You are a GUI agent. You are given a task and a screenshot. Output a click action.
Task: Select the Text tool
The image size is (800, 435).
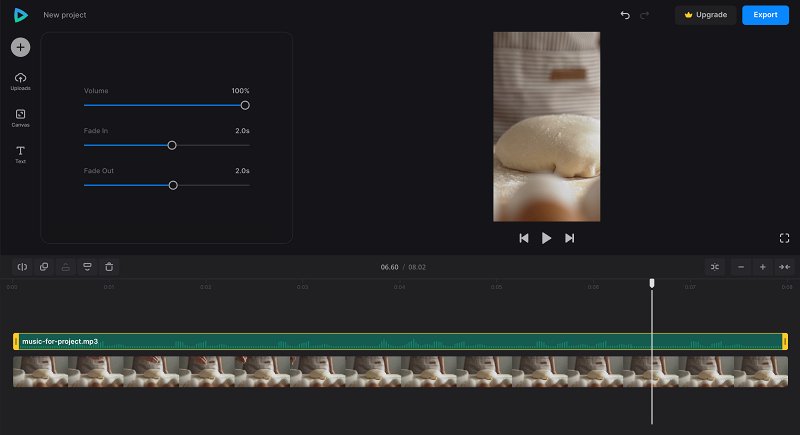point(20,155)
